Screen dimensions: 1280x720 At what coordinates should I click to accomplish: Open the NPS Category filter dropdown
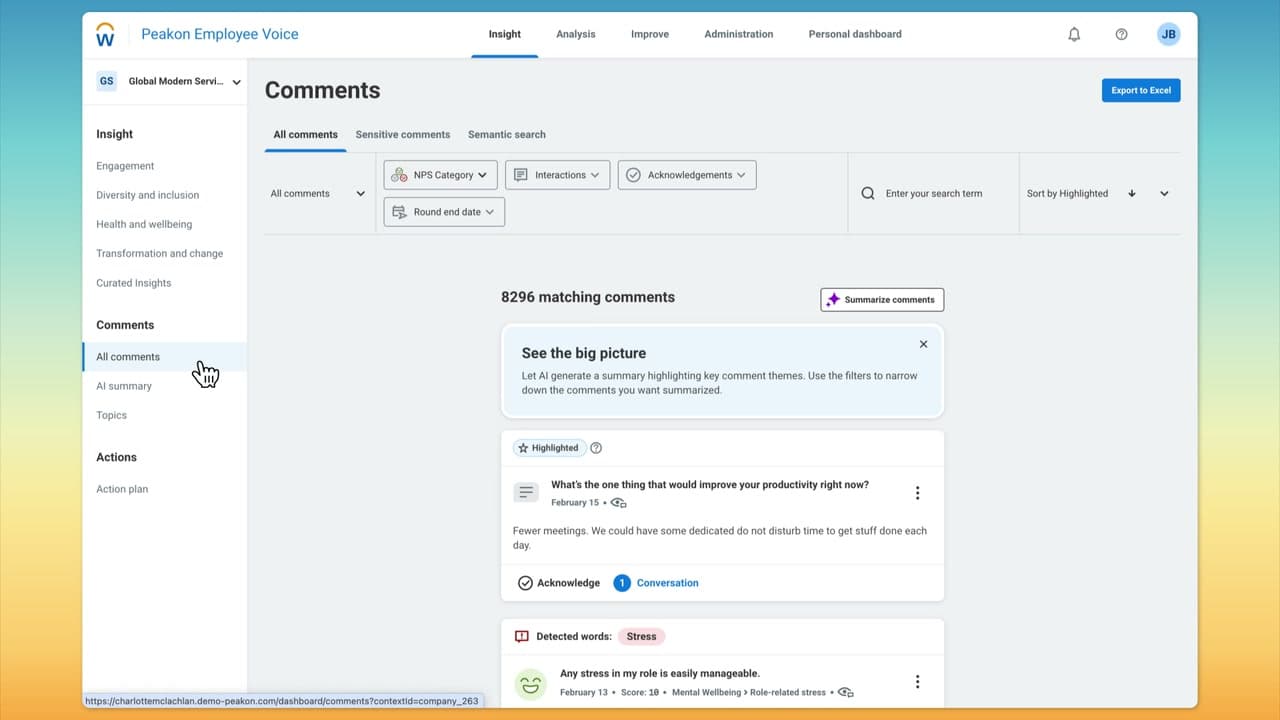pos(441,175)
